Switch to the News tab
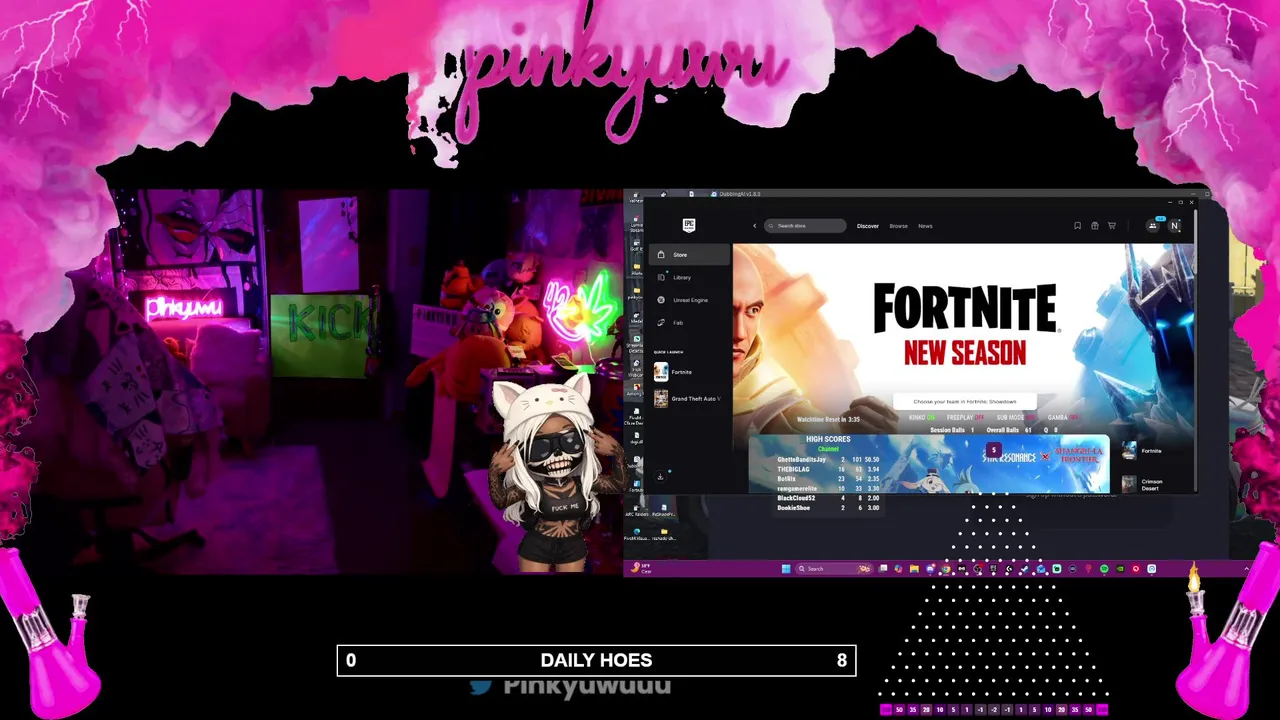Viewport: 1280px width, 720px height. pyautogui.click(x=925, y=226)
